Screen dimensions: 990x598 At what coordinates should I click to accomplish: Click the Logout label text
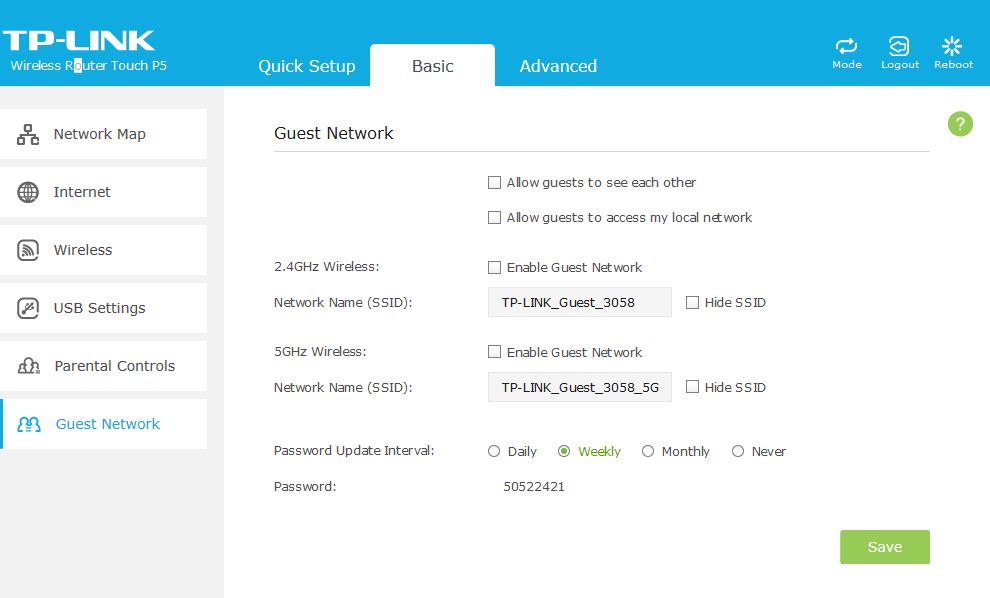pyautogui.click(x=900, y=64)
